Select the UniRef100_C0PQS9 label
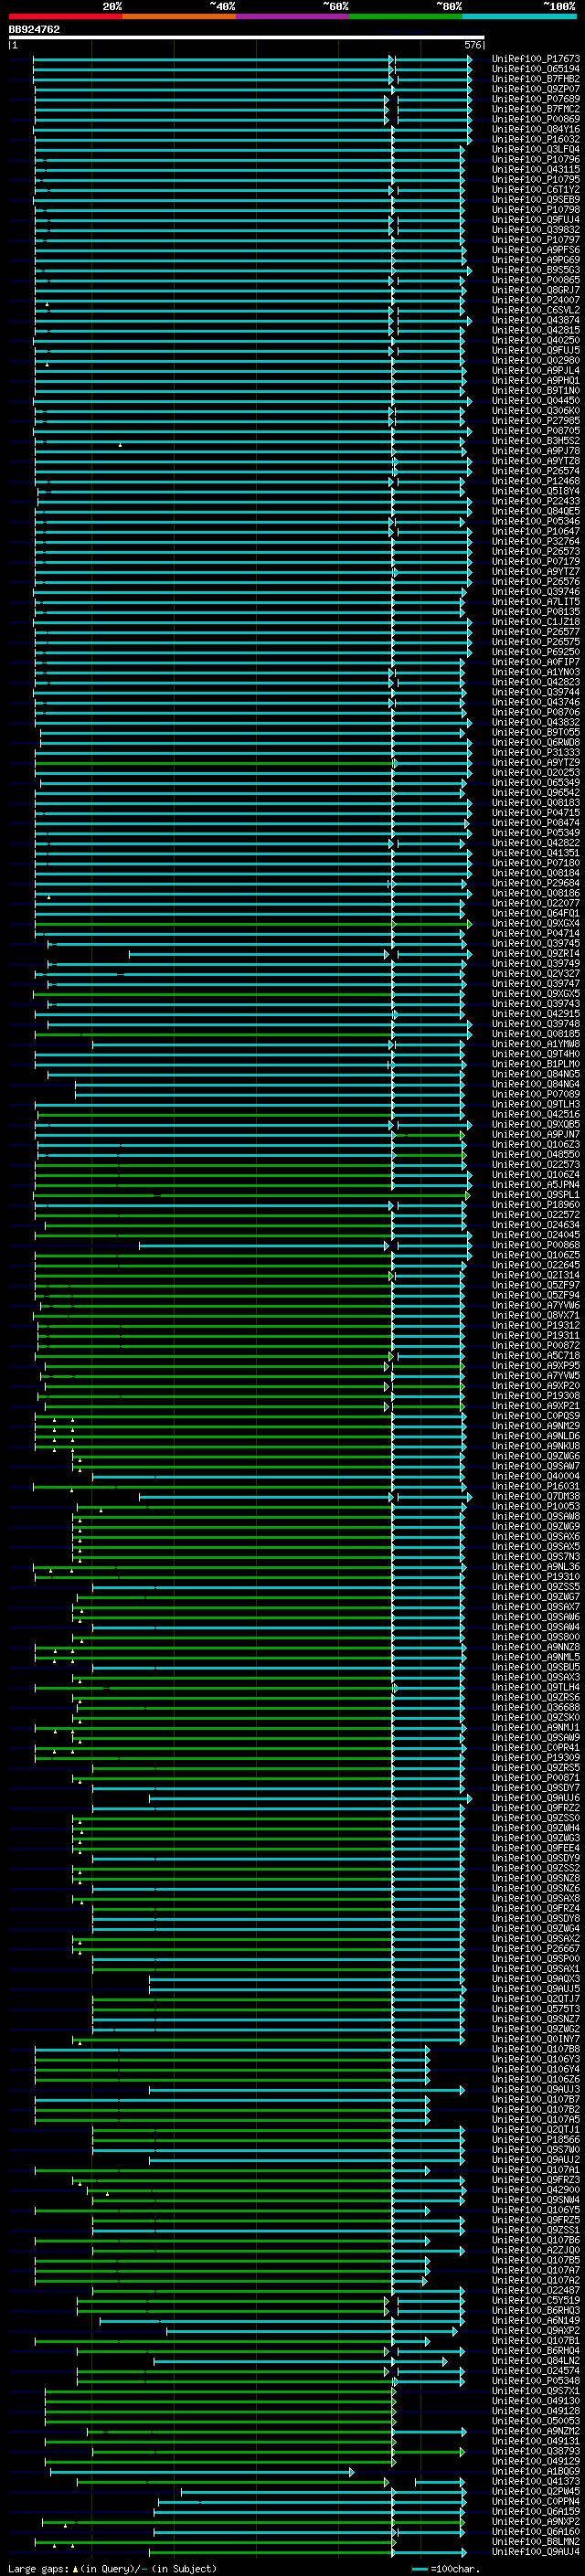Screen dimensions: 585x2576 tap(536, 1416)
